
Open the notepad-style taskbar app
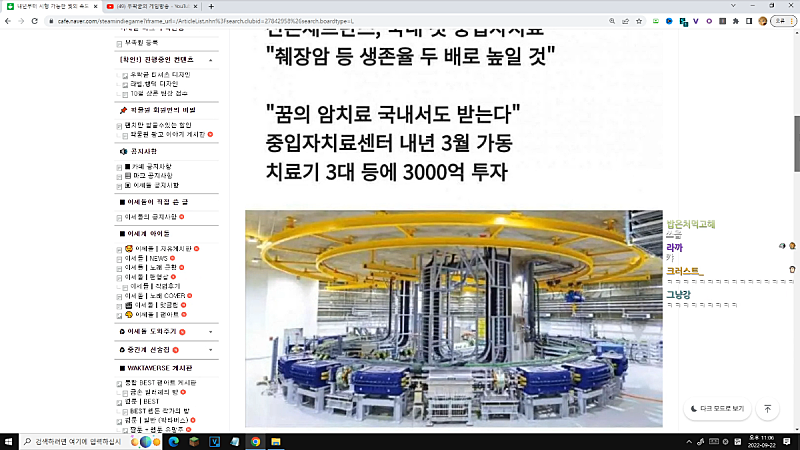[235, 441]
